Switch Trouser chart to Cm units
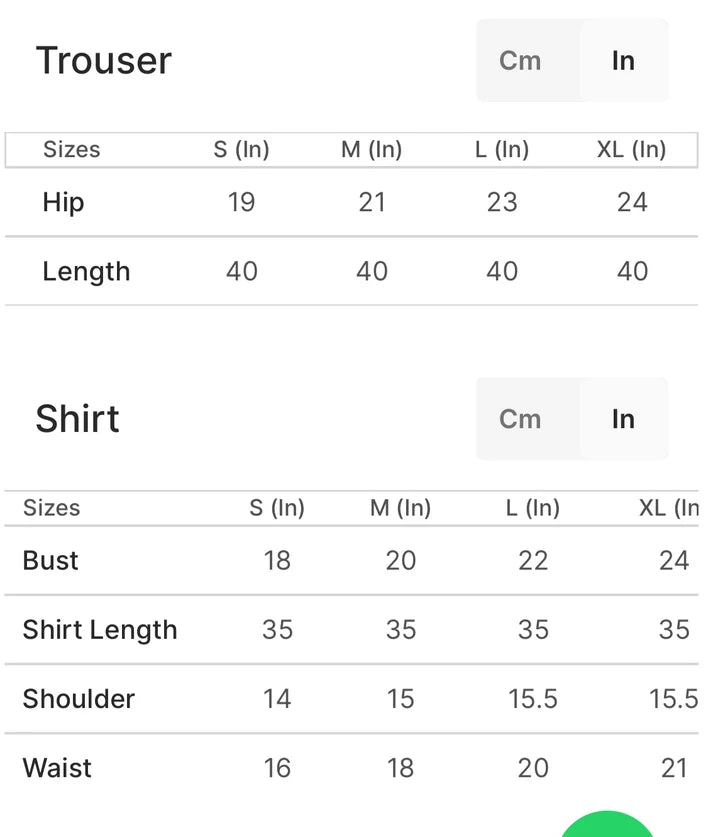The image size is (713, 837). pos(520,60)
